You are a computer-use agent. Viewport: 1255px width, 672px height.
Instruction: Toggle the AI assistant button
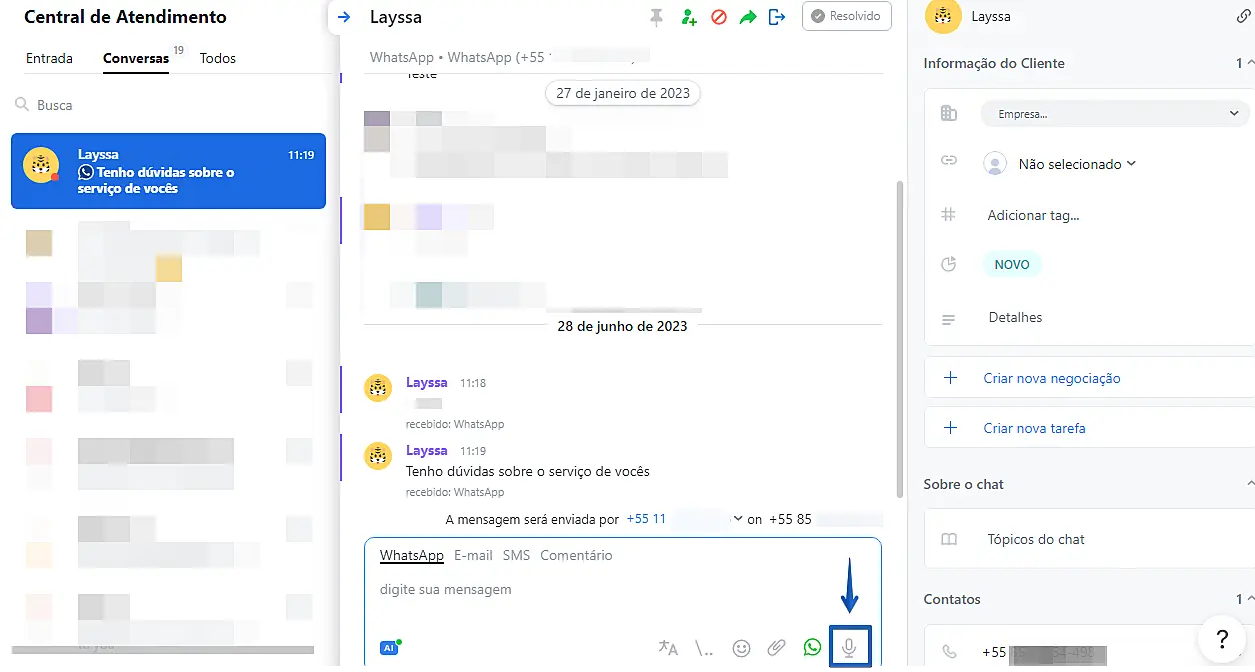[390, 647]
